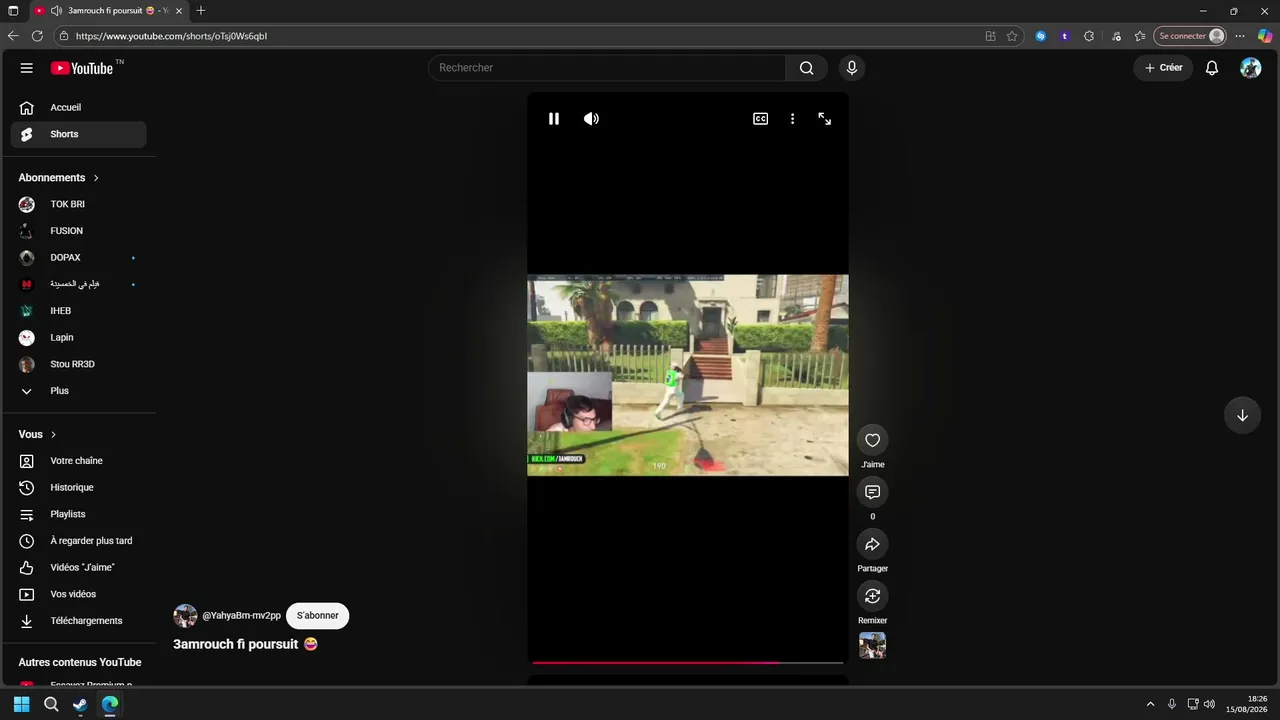Open Playlists in the sidebar

click(x=79, y=514)
